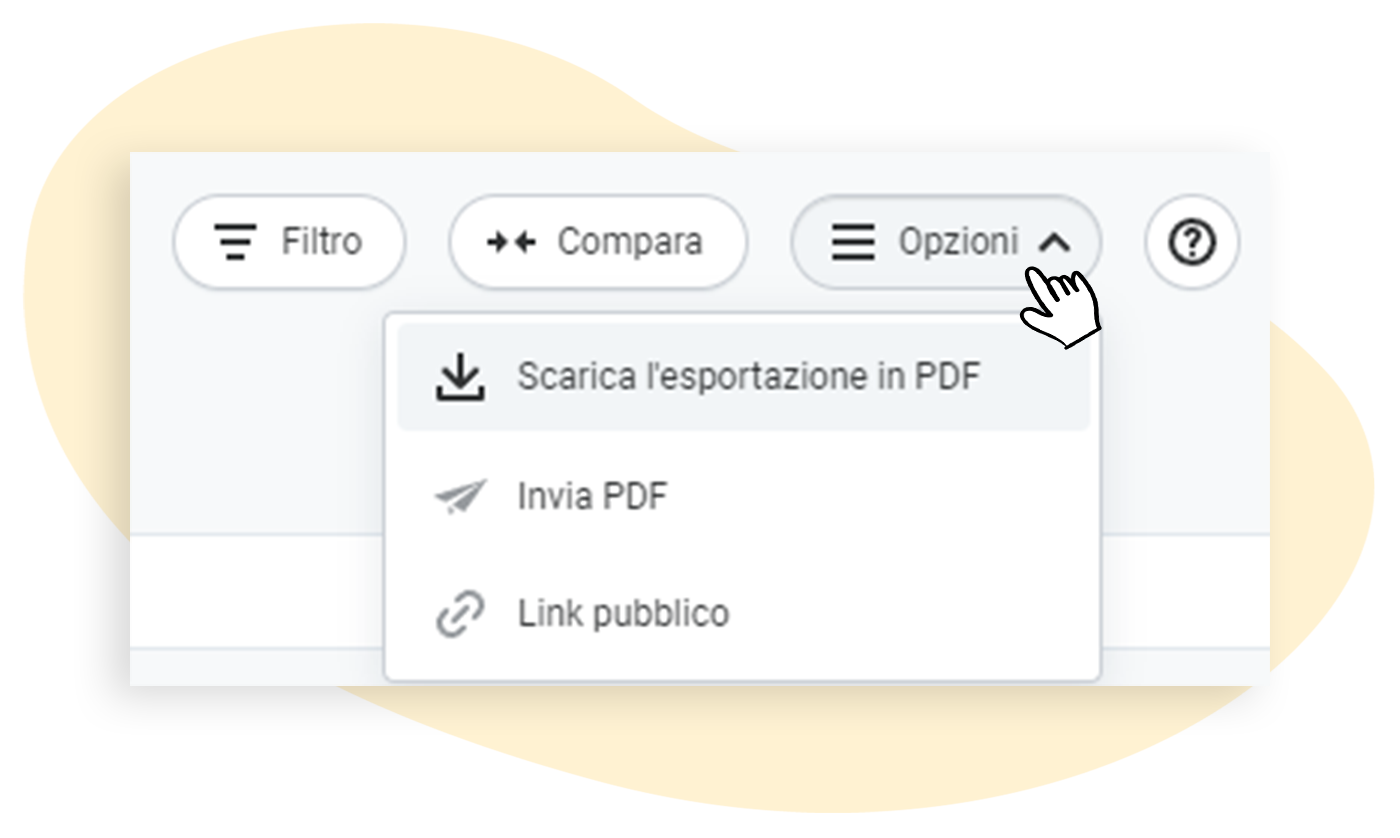Open help with the question mark icon
The height and width of the screenshot is (838, 1400).
(x=1192, y=243)
